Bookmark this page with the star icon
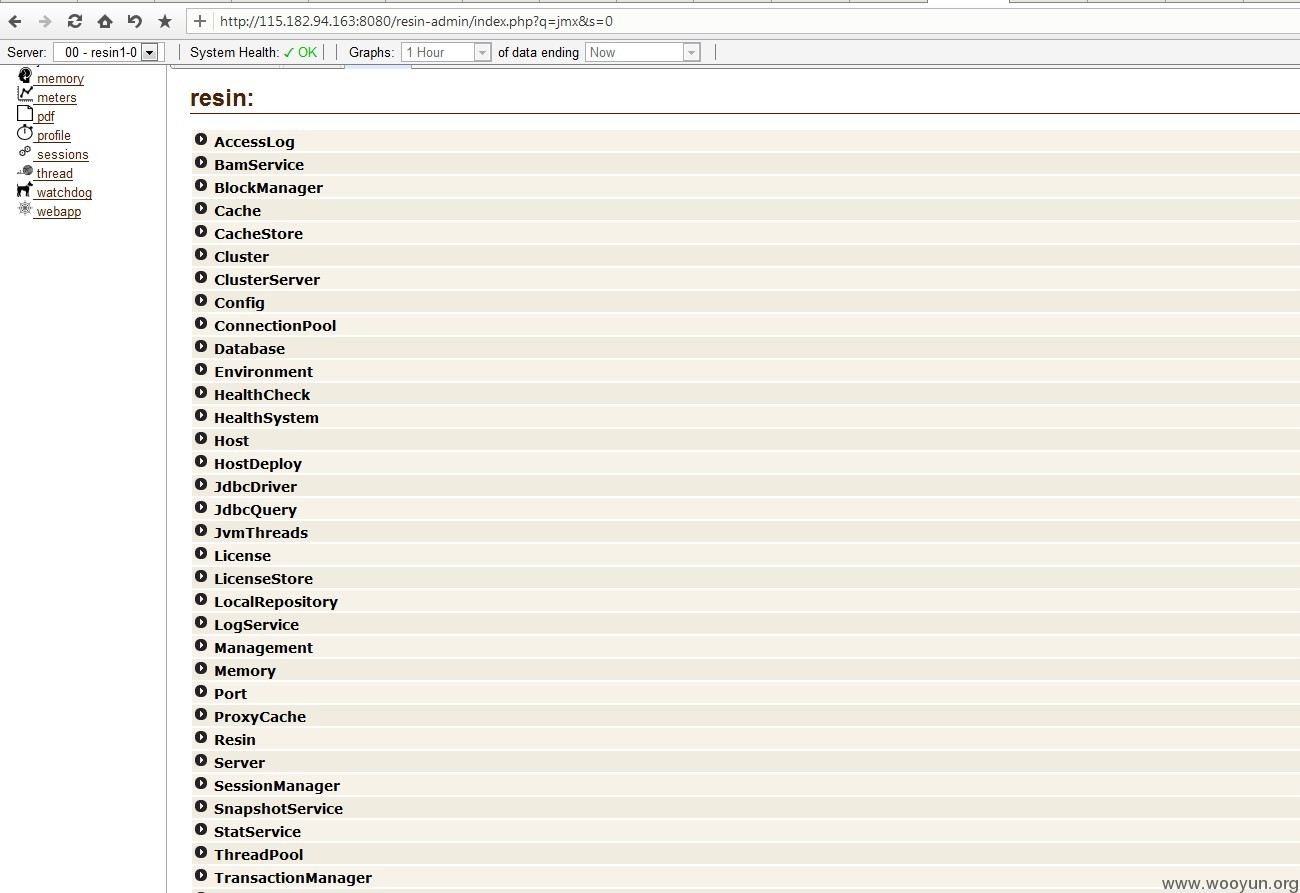This screenshot has height=893, width=1300. point(165,21)
